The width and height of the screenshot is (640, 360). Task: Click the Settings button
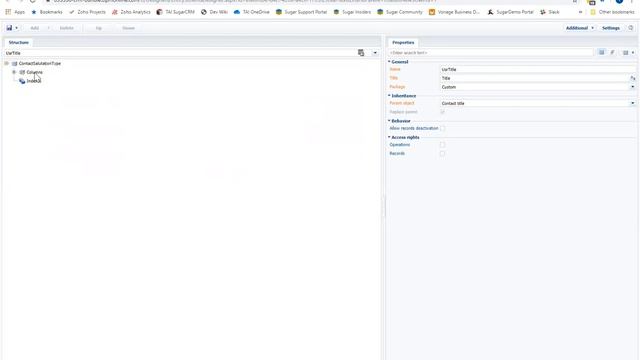[611, 28]
